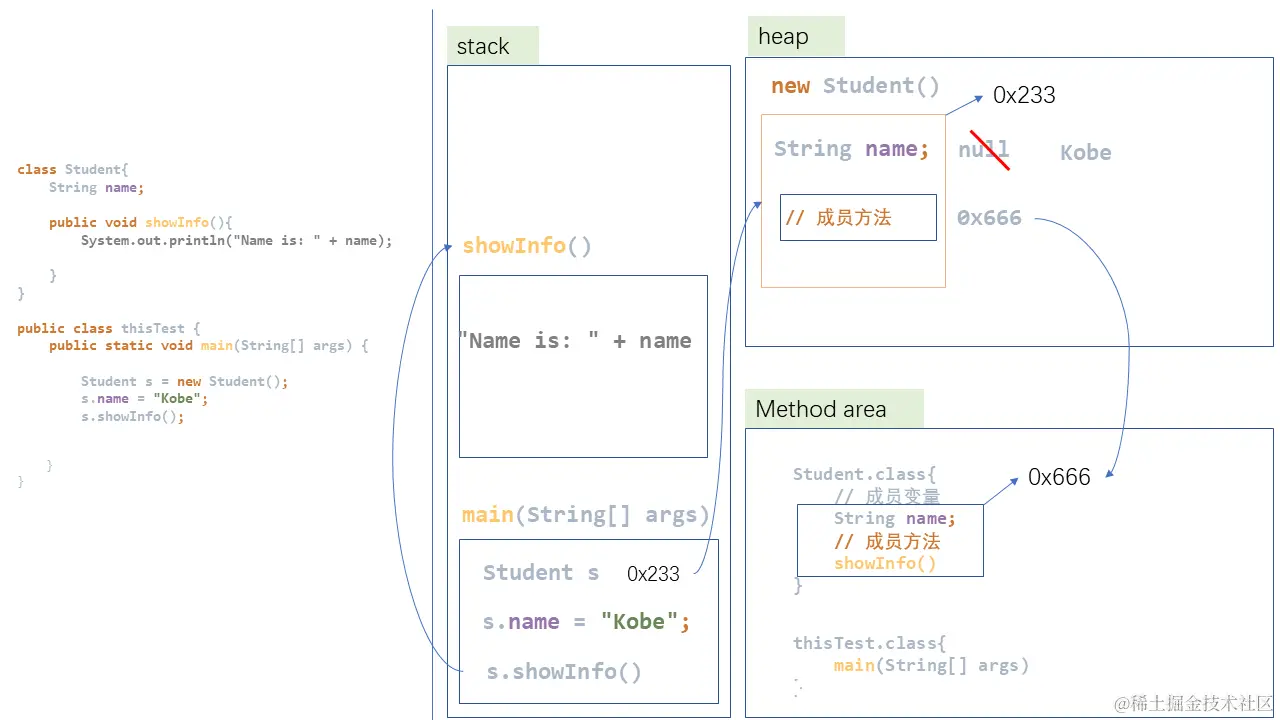Click "Student s" in the main frame
The width and height of the screenshot is (1280, 720).
pos(541,572)
